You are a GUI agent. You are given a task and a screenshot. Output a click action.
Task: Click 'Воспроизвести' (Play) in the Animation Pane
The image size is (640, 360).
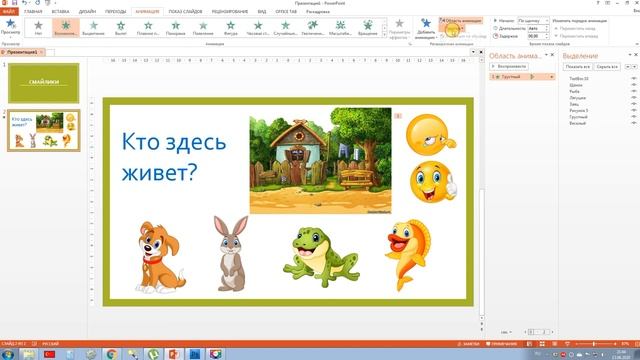509,66
